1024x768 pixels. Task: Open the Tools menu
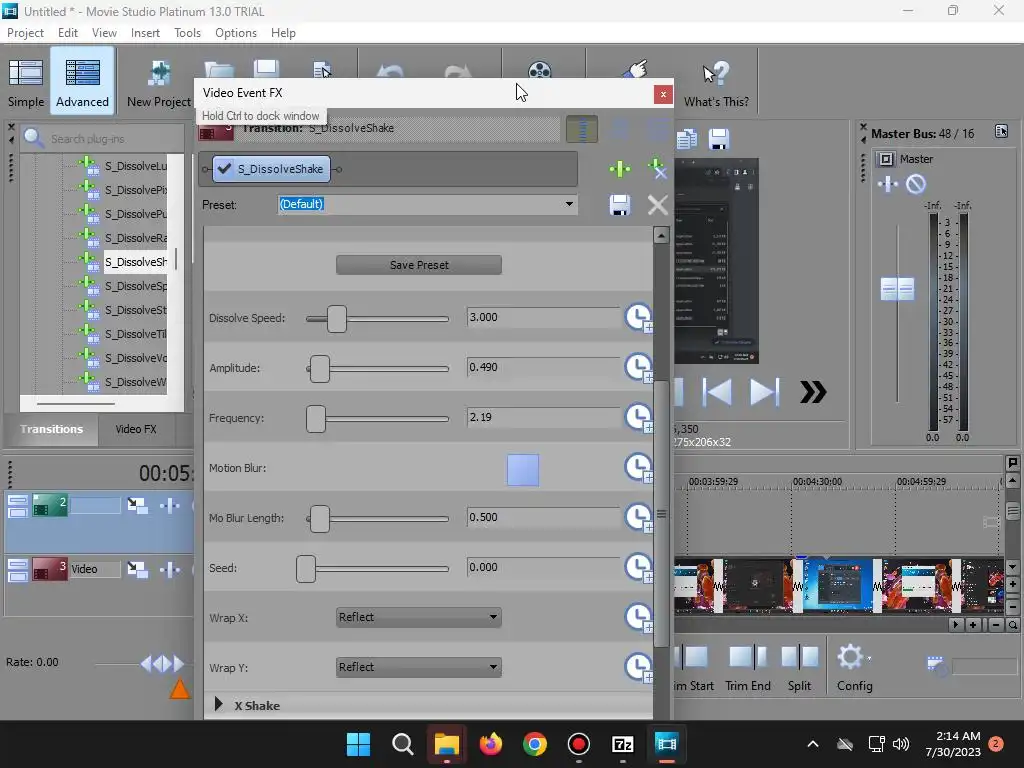pos(187,33)
